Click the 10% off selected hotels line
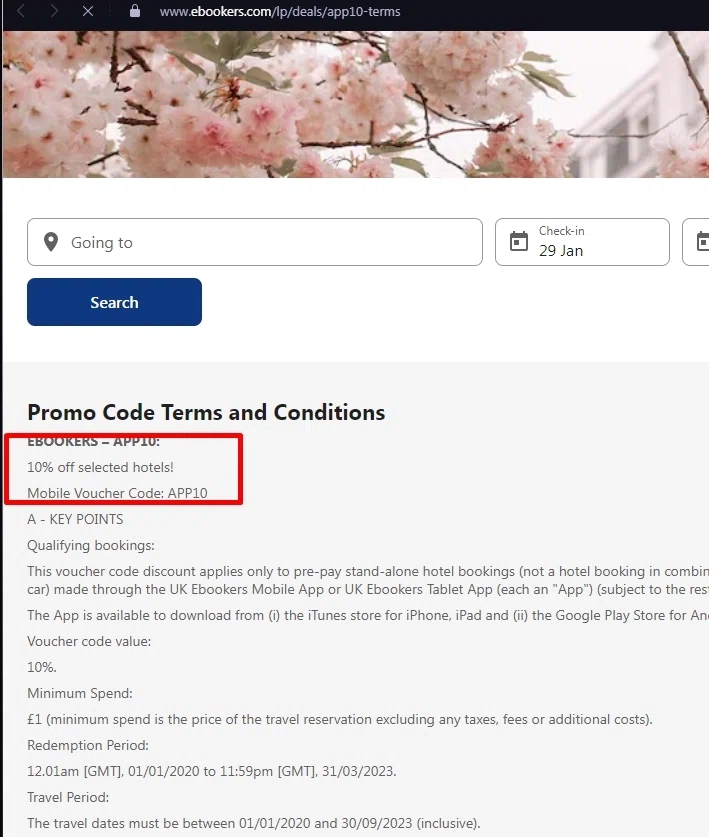709x837 pixels. coord(100,467)
